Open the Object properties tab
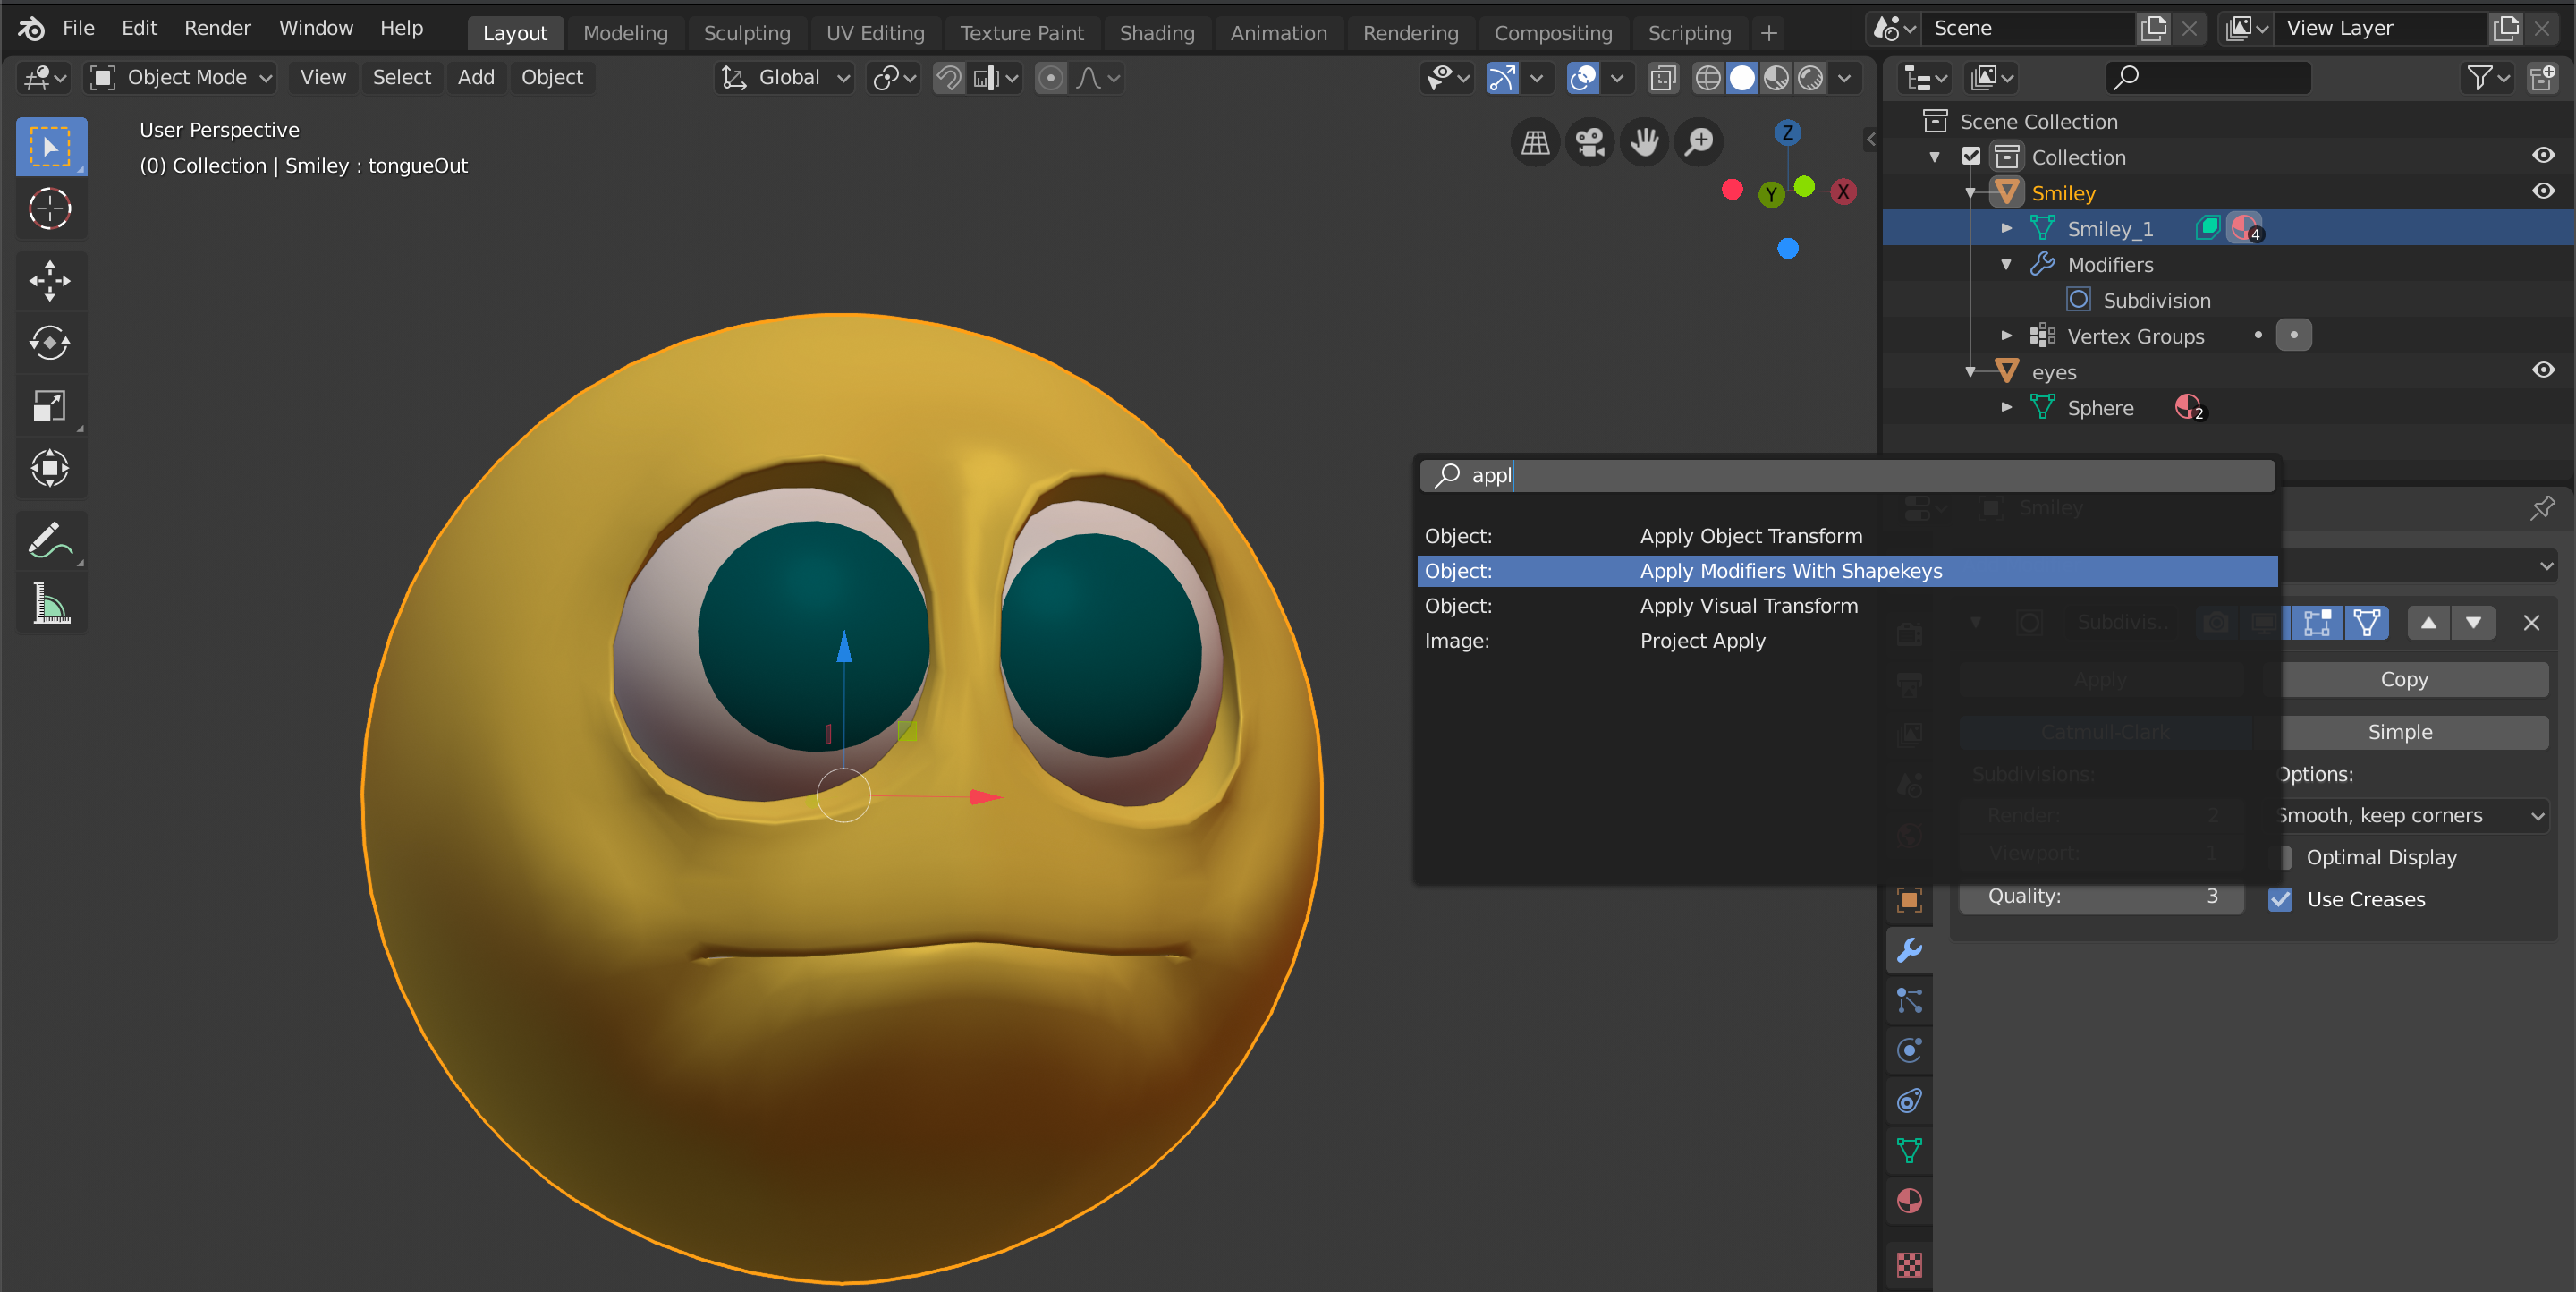 [1909, 899]
